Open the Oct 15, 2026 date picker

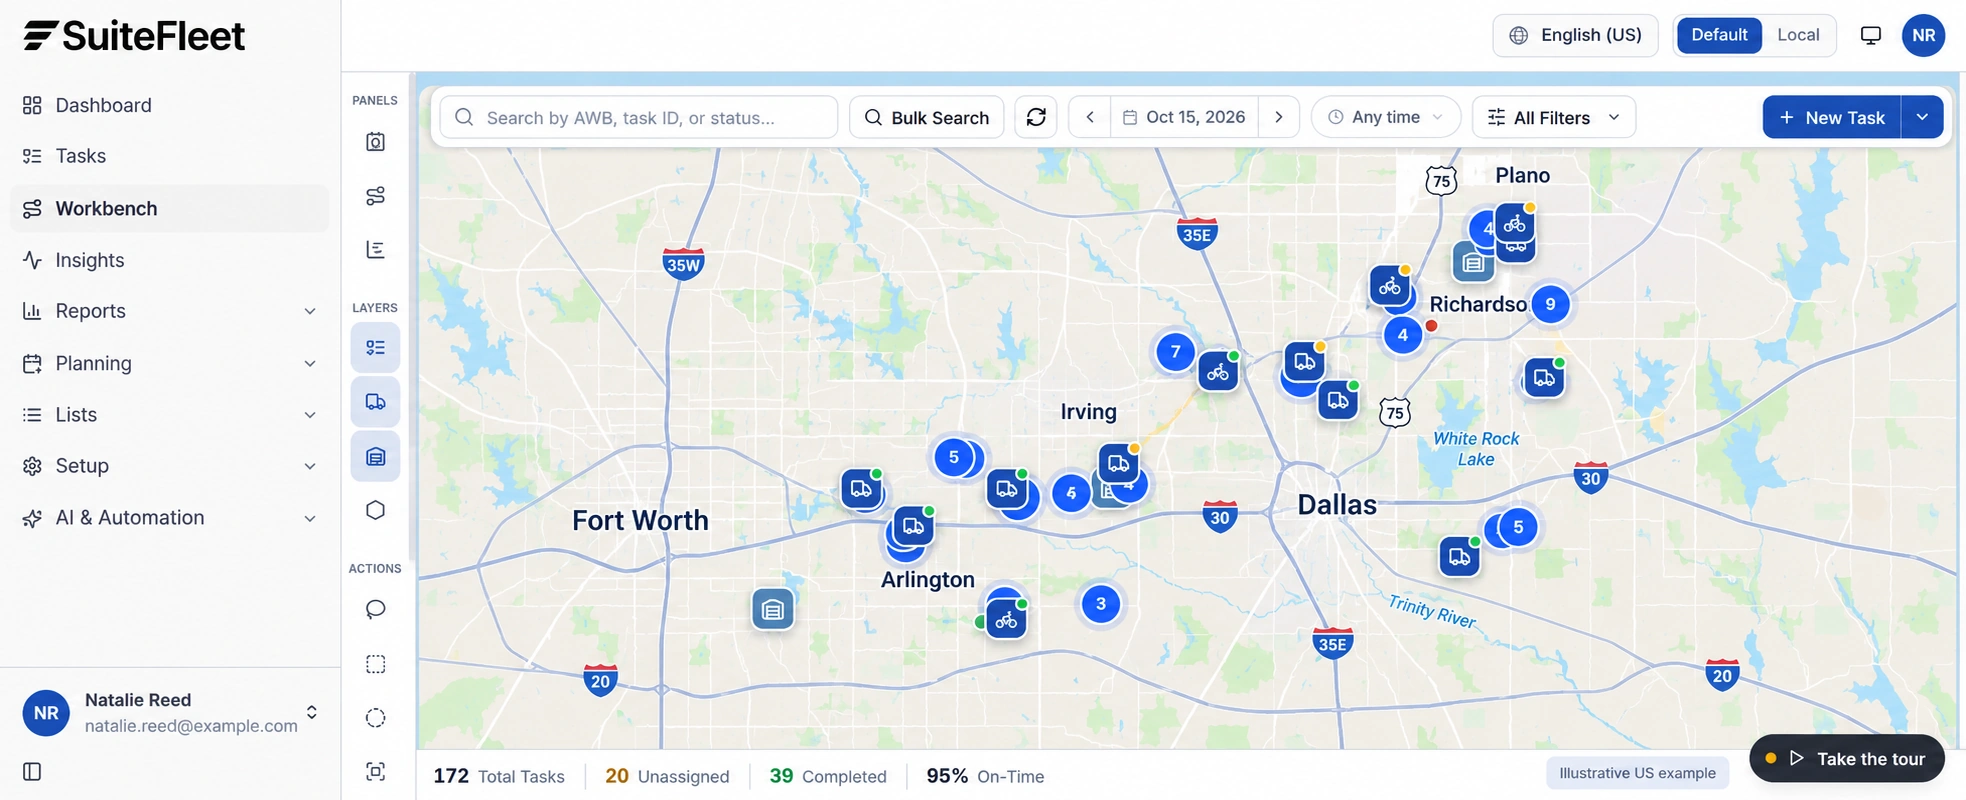(1184, 117)
